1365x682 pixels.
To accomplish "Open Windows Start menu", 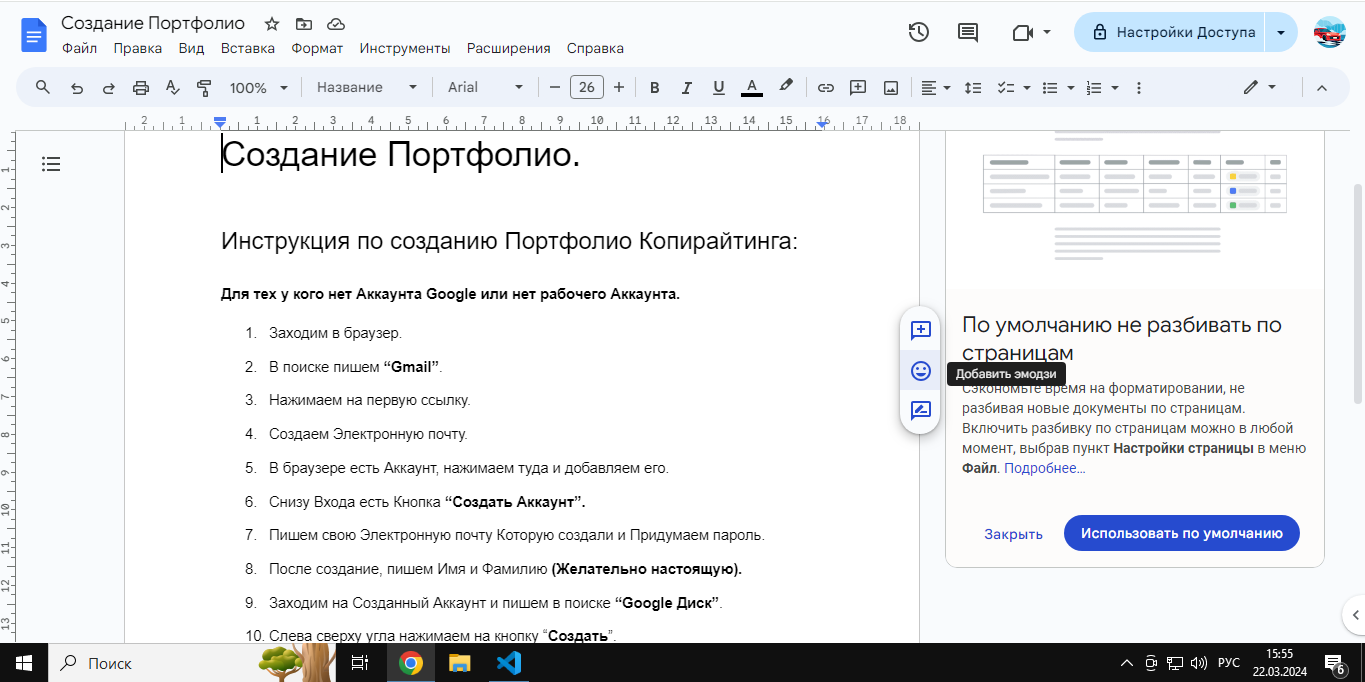I will (24, 663).
